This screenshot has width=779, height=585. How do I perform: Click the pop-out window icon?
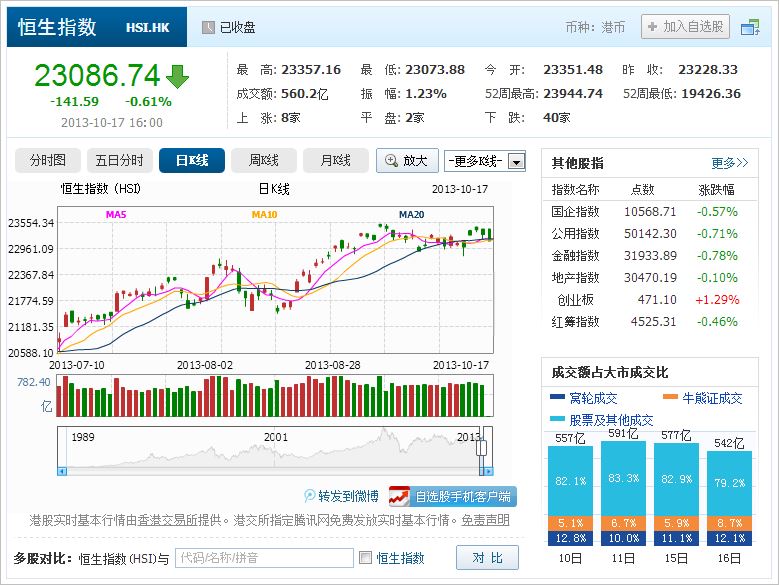tap(750, 27)
